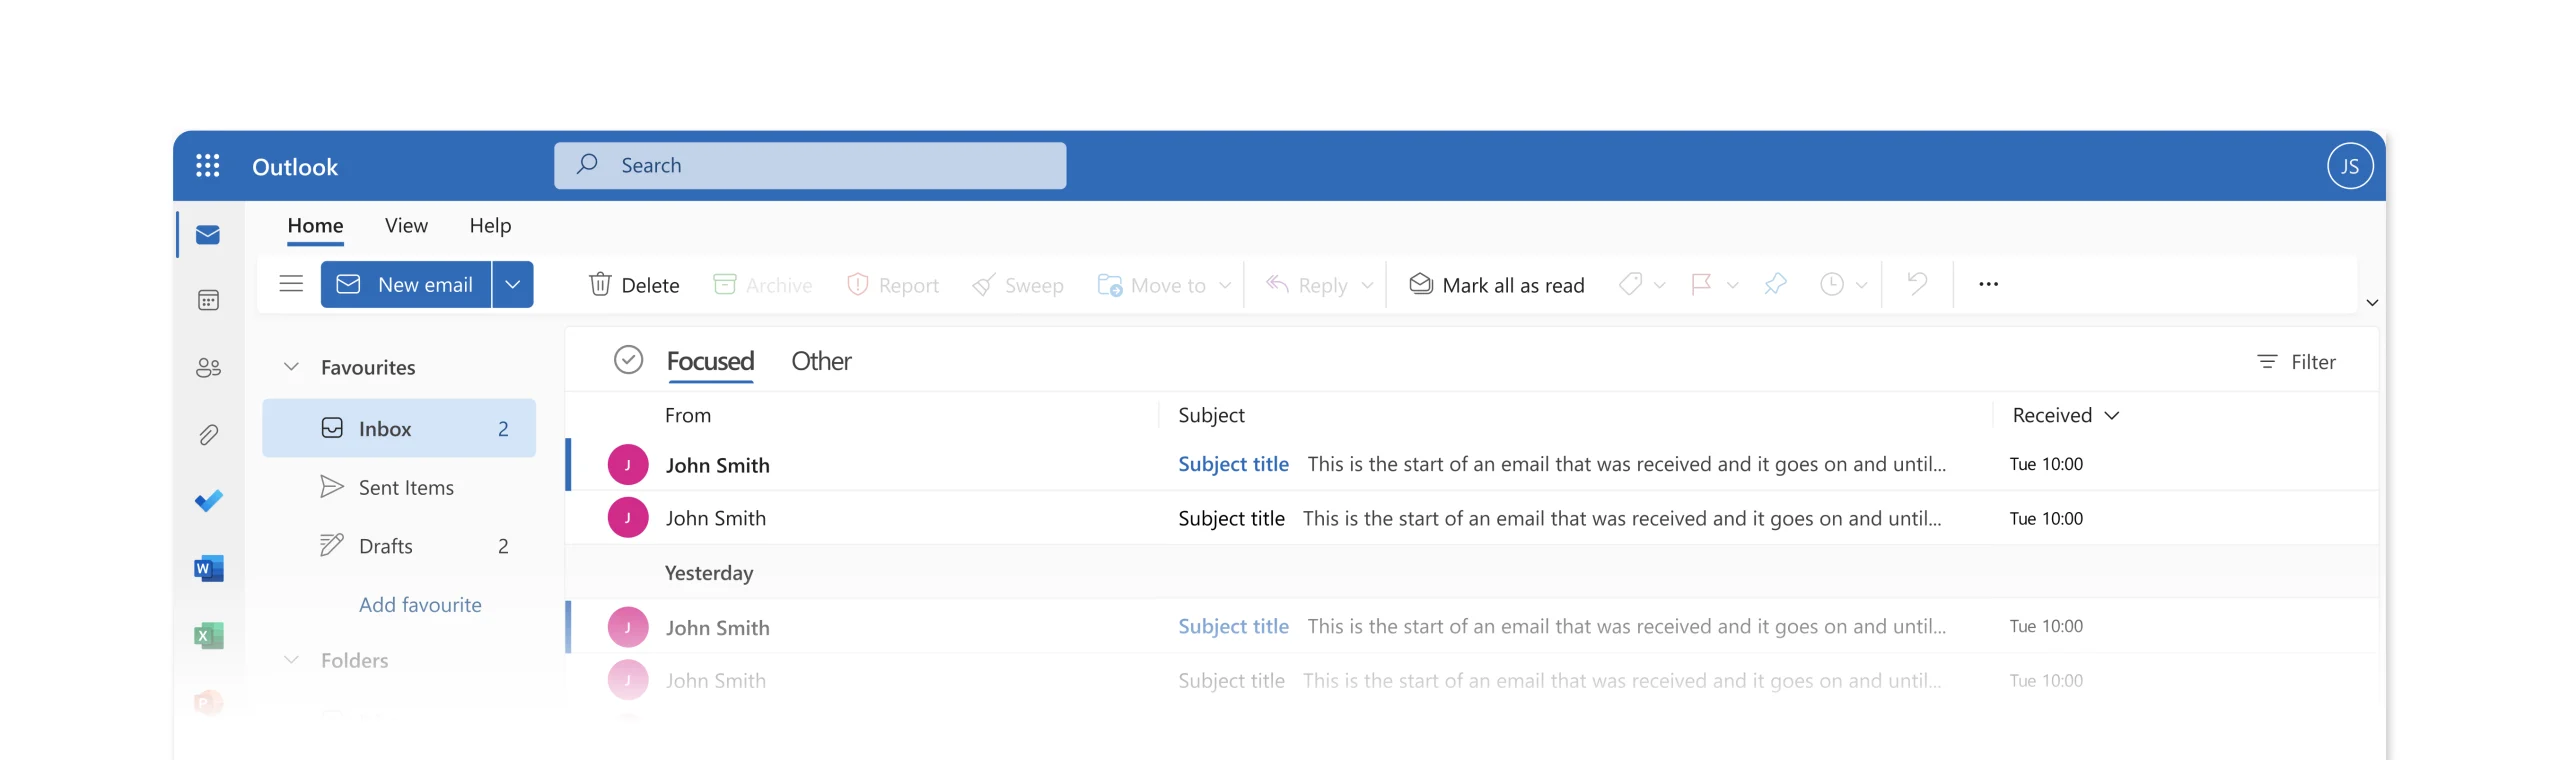Open the People contacts icon
This screenshot has height=760, width=2560.
pos(208,368)
